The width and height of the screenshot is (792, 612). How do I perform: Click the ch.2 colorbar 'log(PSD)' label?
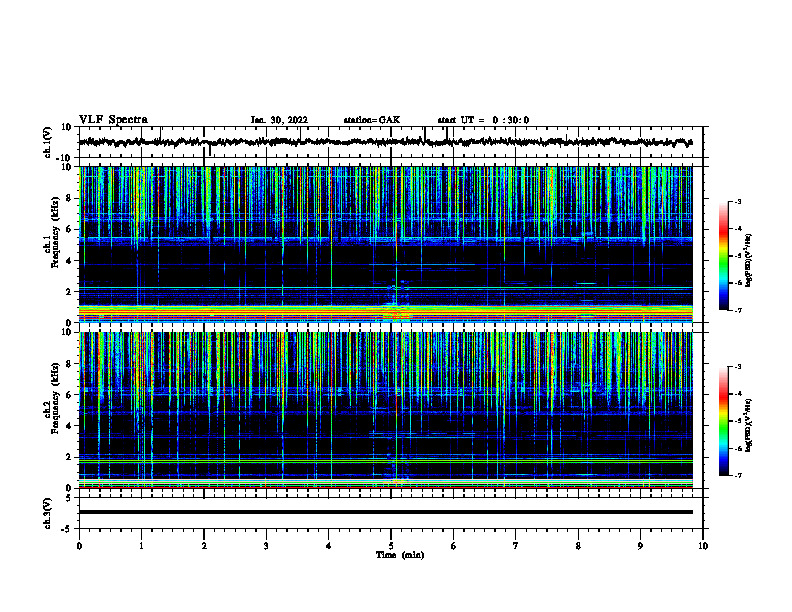[749, 425]
